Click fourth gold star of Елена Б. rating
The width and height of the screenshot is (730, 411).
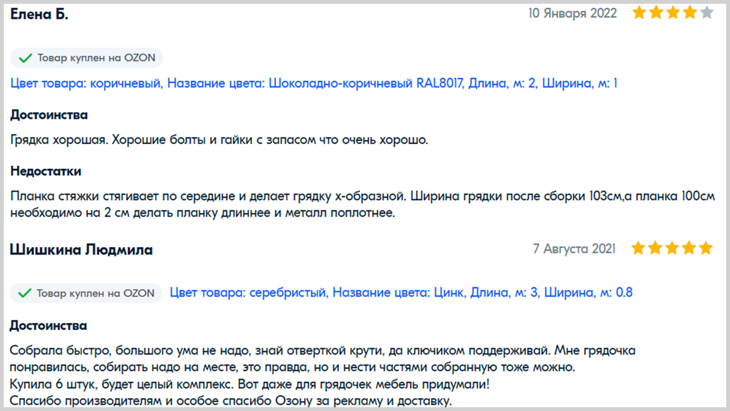tap(689, 13)
